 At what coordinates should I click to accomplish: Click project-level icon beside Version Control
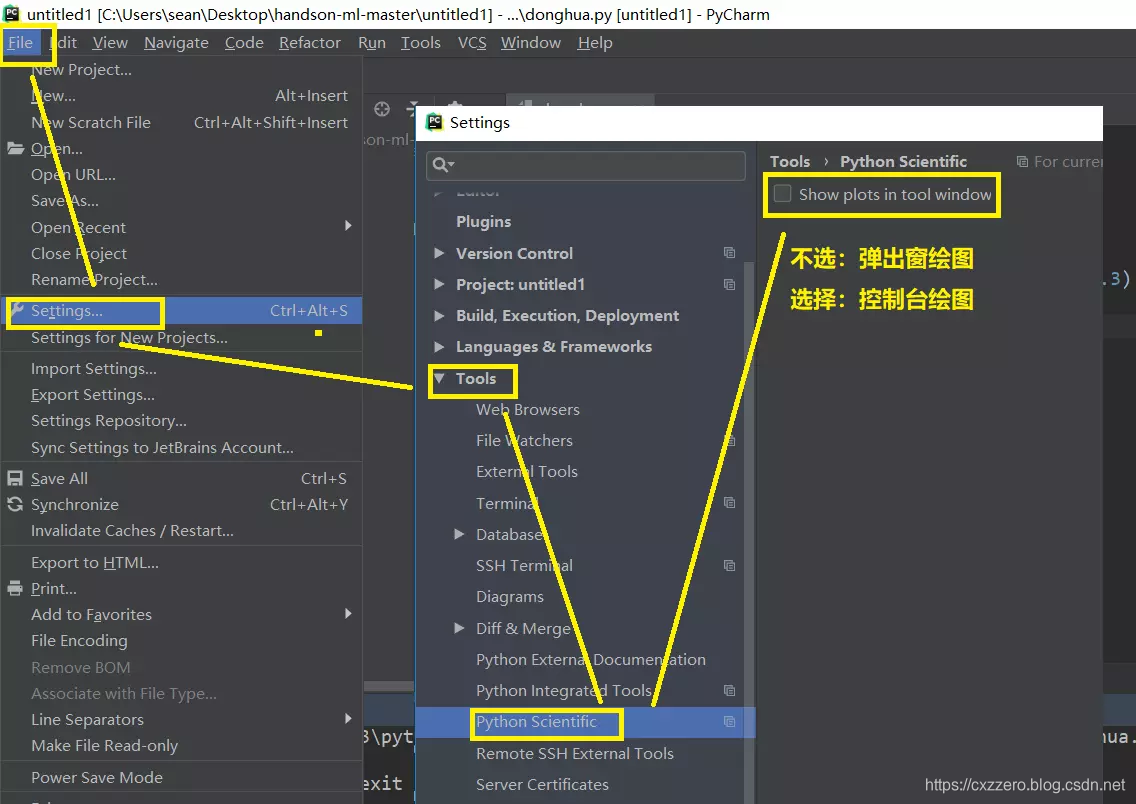pos(730,253)
